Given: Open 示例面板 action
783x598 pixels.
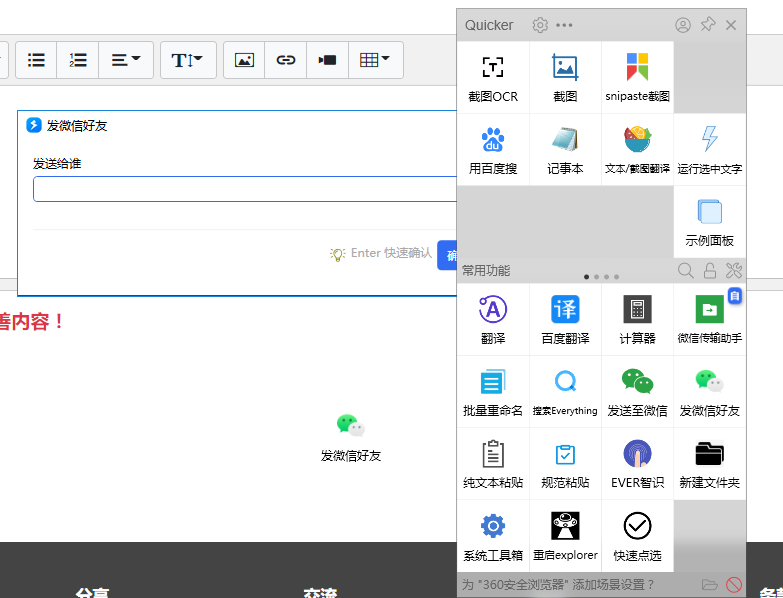Looking at the screenshot, I should [710, 222].
